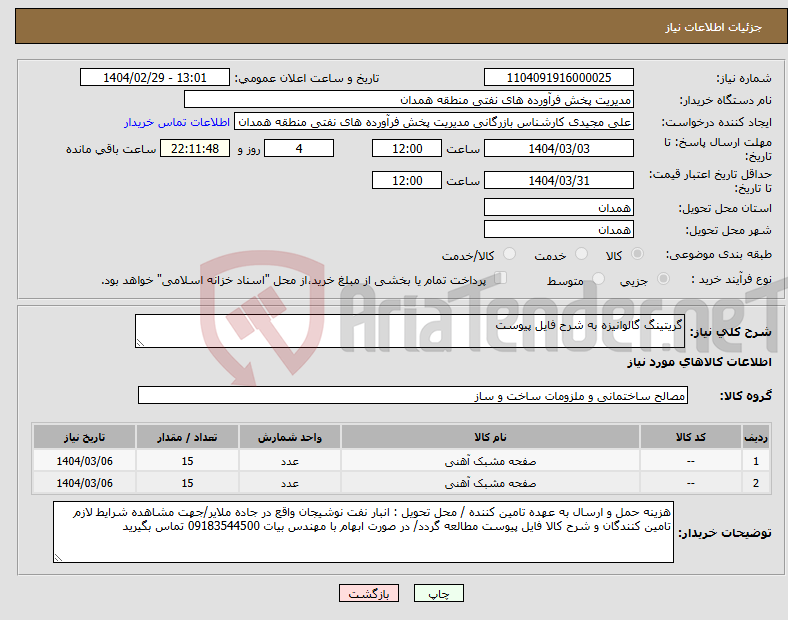Viewport: 788px width, 620px height.
Task: Click the چاپ (print) button
Action: click(438, 593)
